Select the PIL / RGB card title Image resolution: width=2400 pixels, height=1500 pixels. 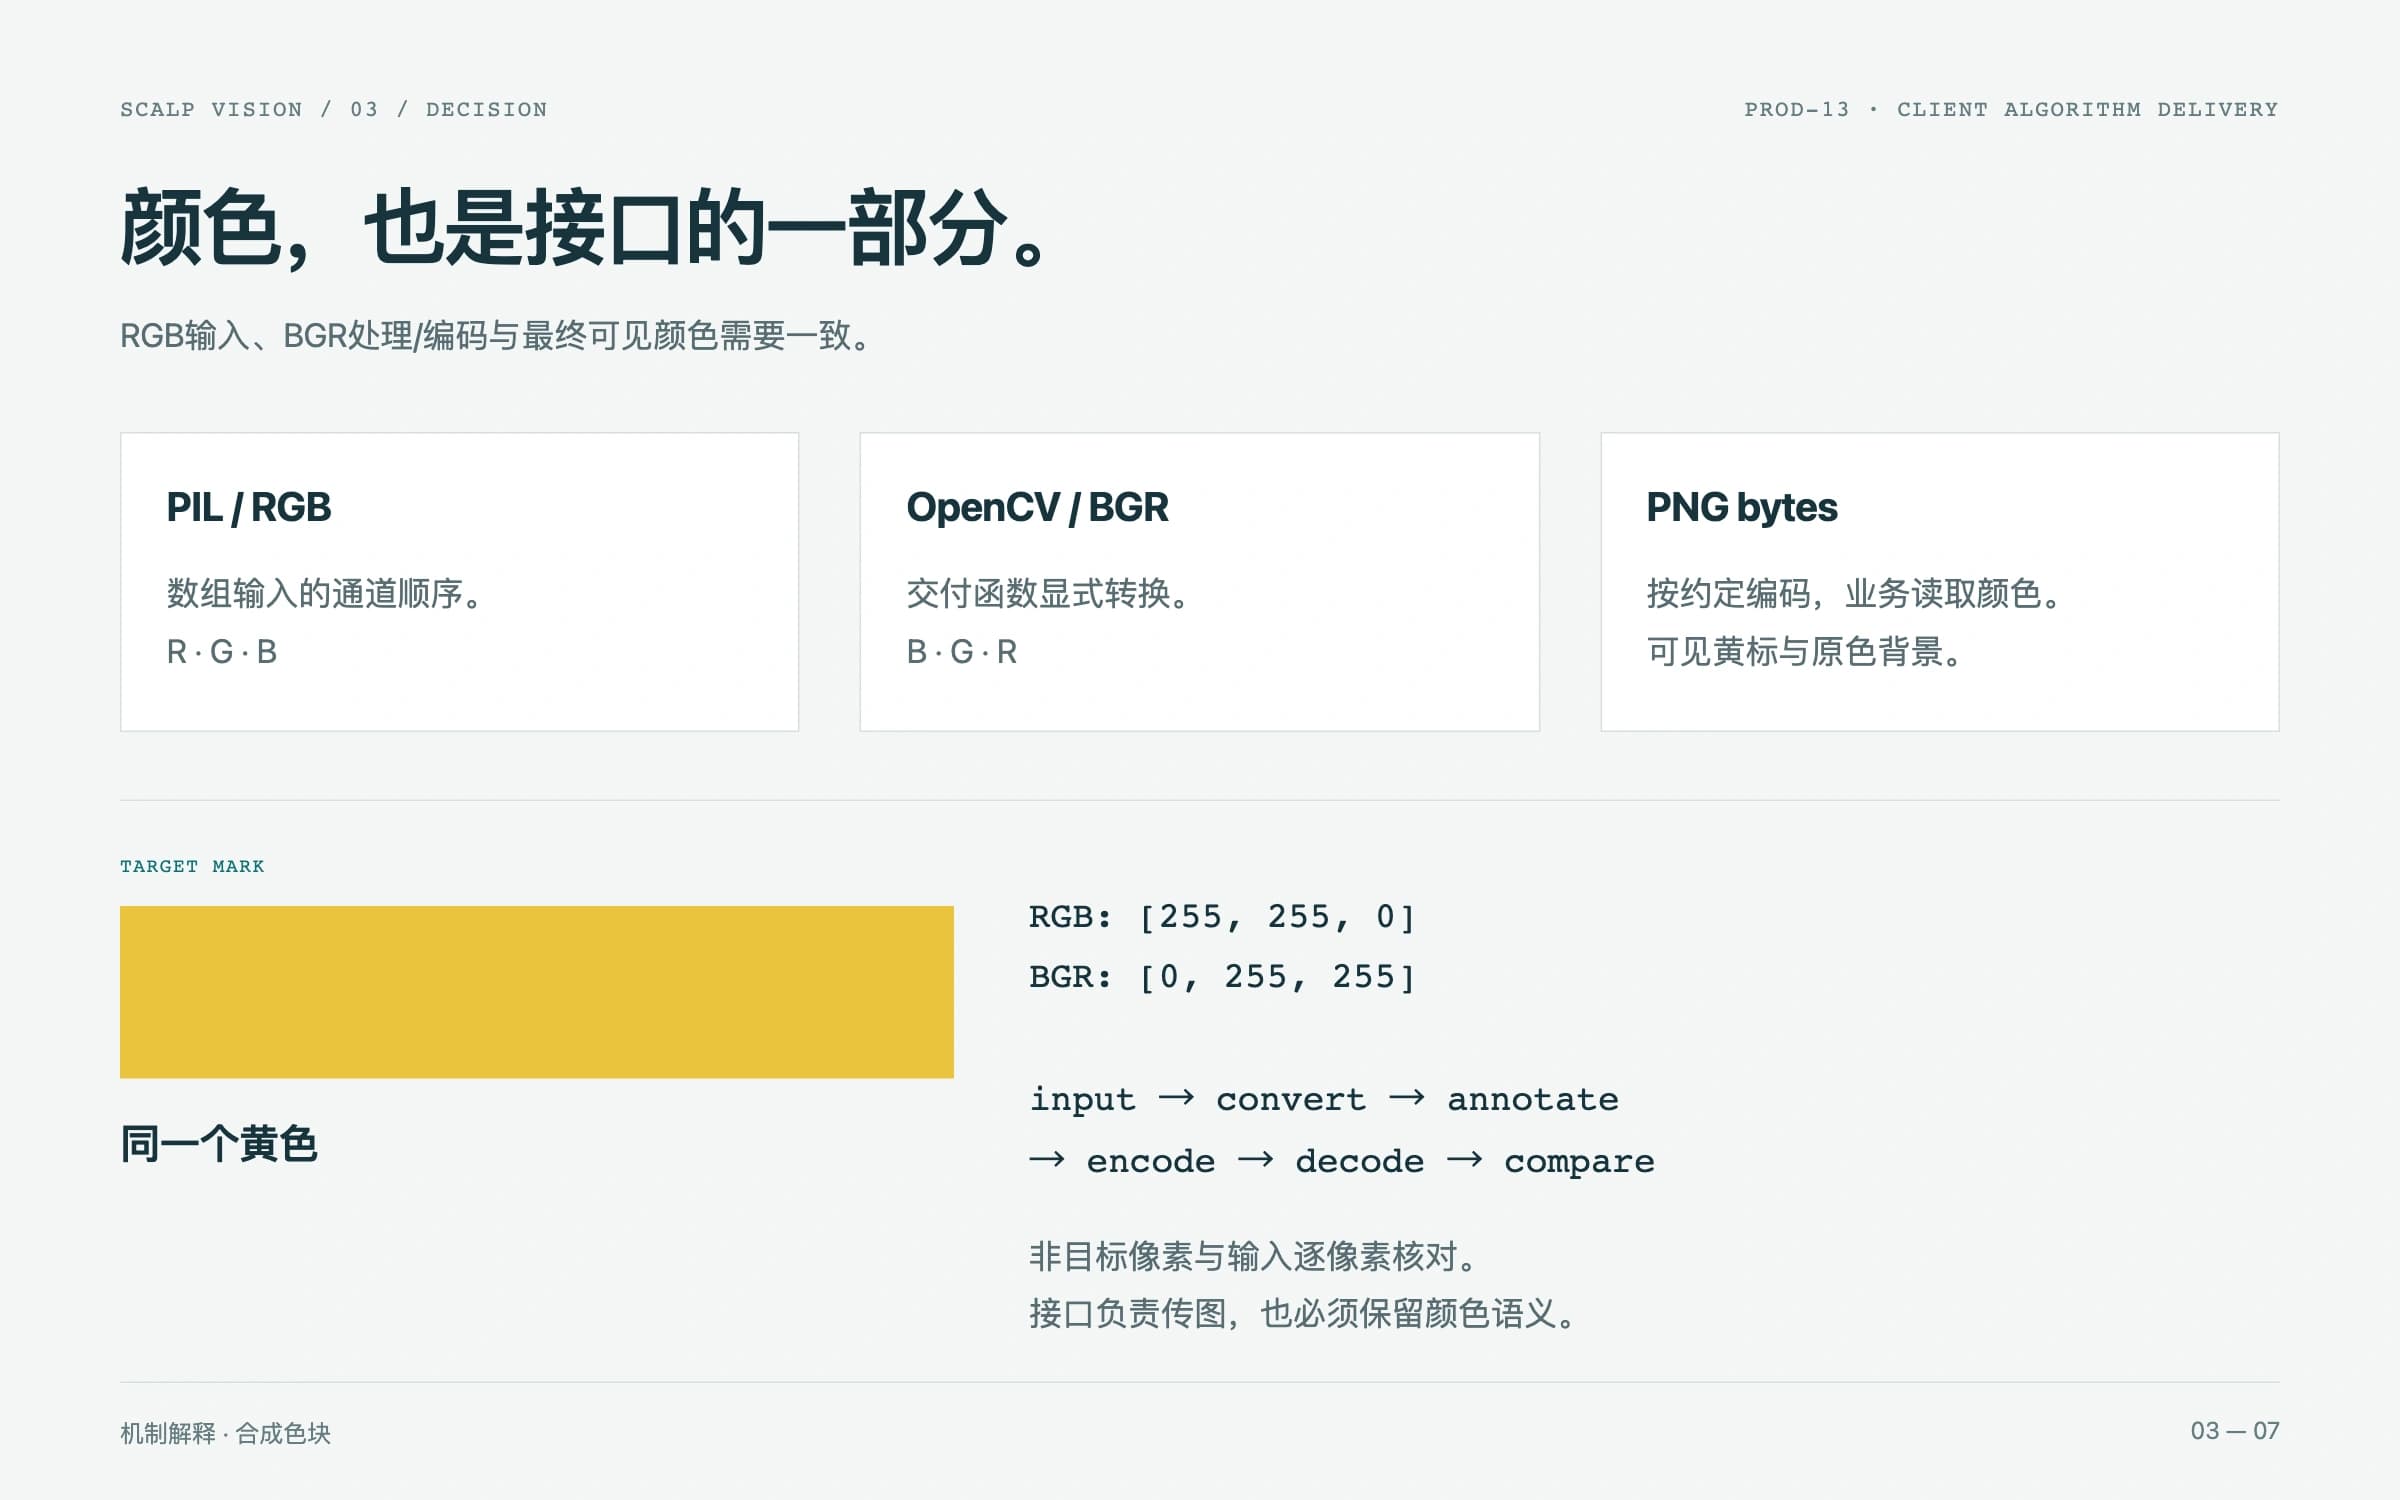coord(248,508)
